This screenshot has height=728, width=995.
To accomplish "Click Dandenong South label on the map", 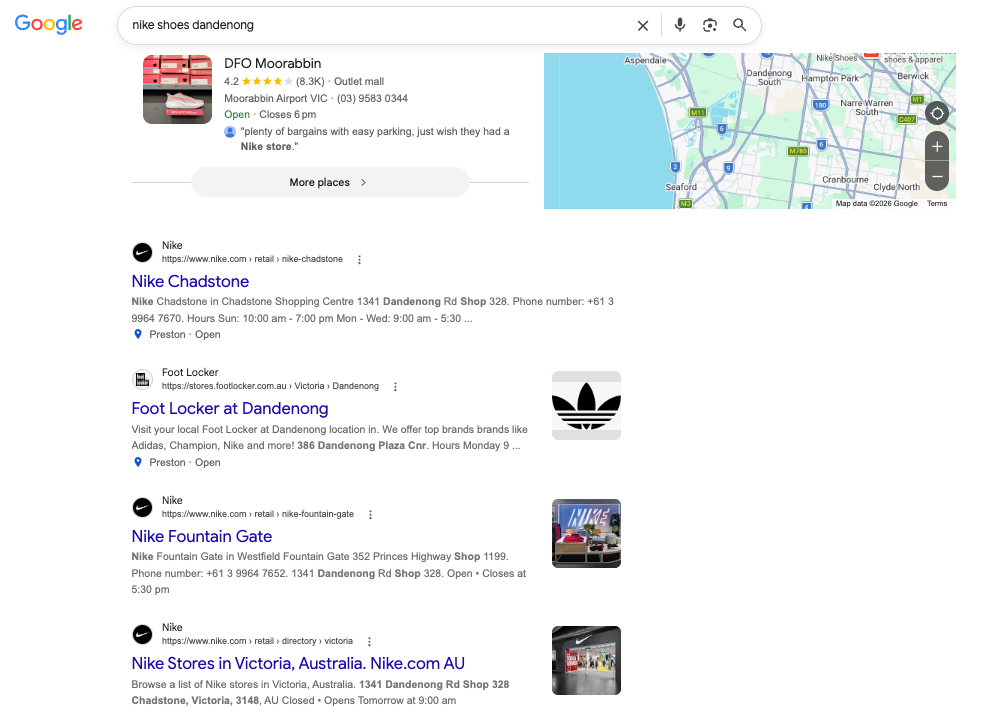I will pyautogui.click(x=769, y=77).
